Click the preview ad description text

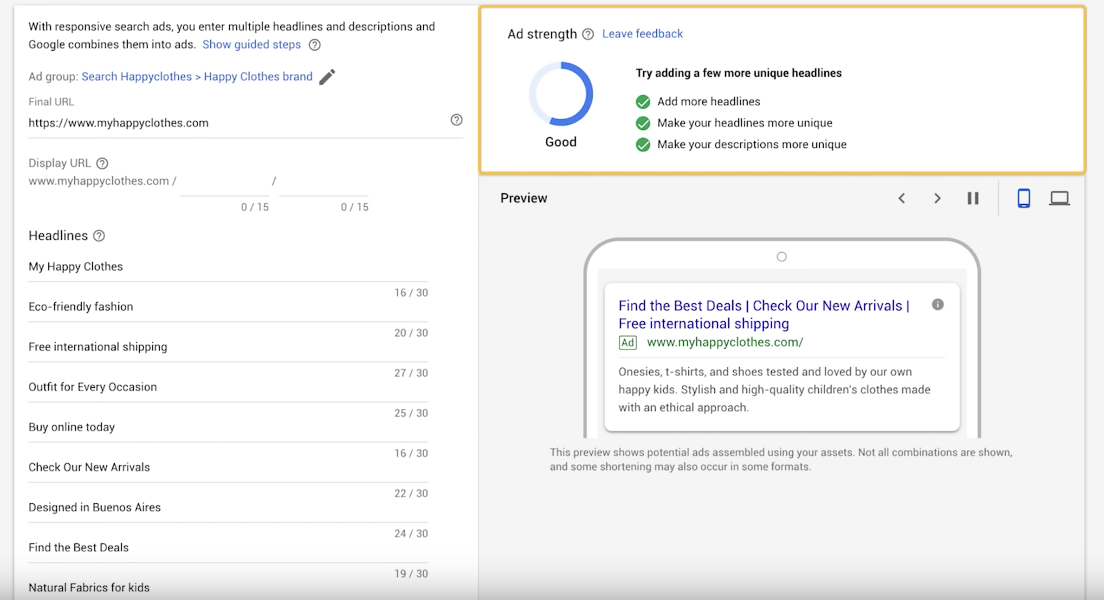(774, 389)
